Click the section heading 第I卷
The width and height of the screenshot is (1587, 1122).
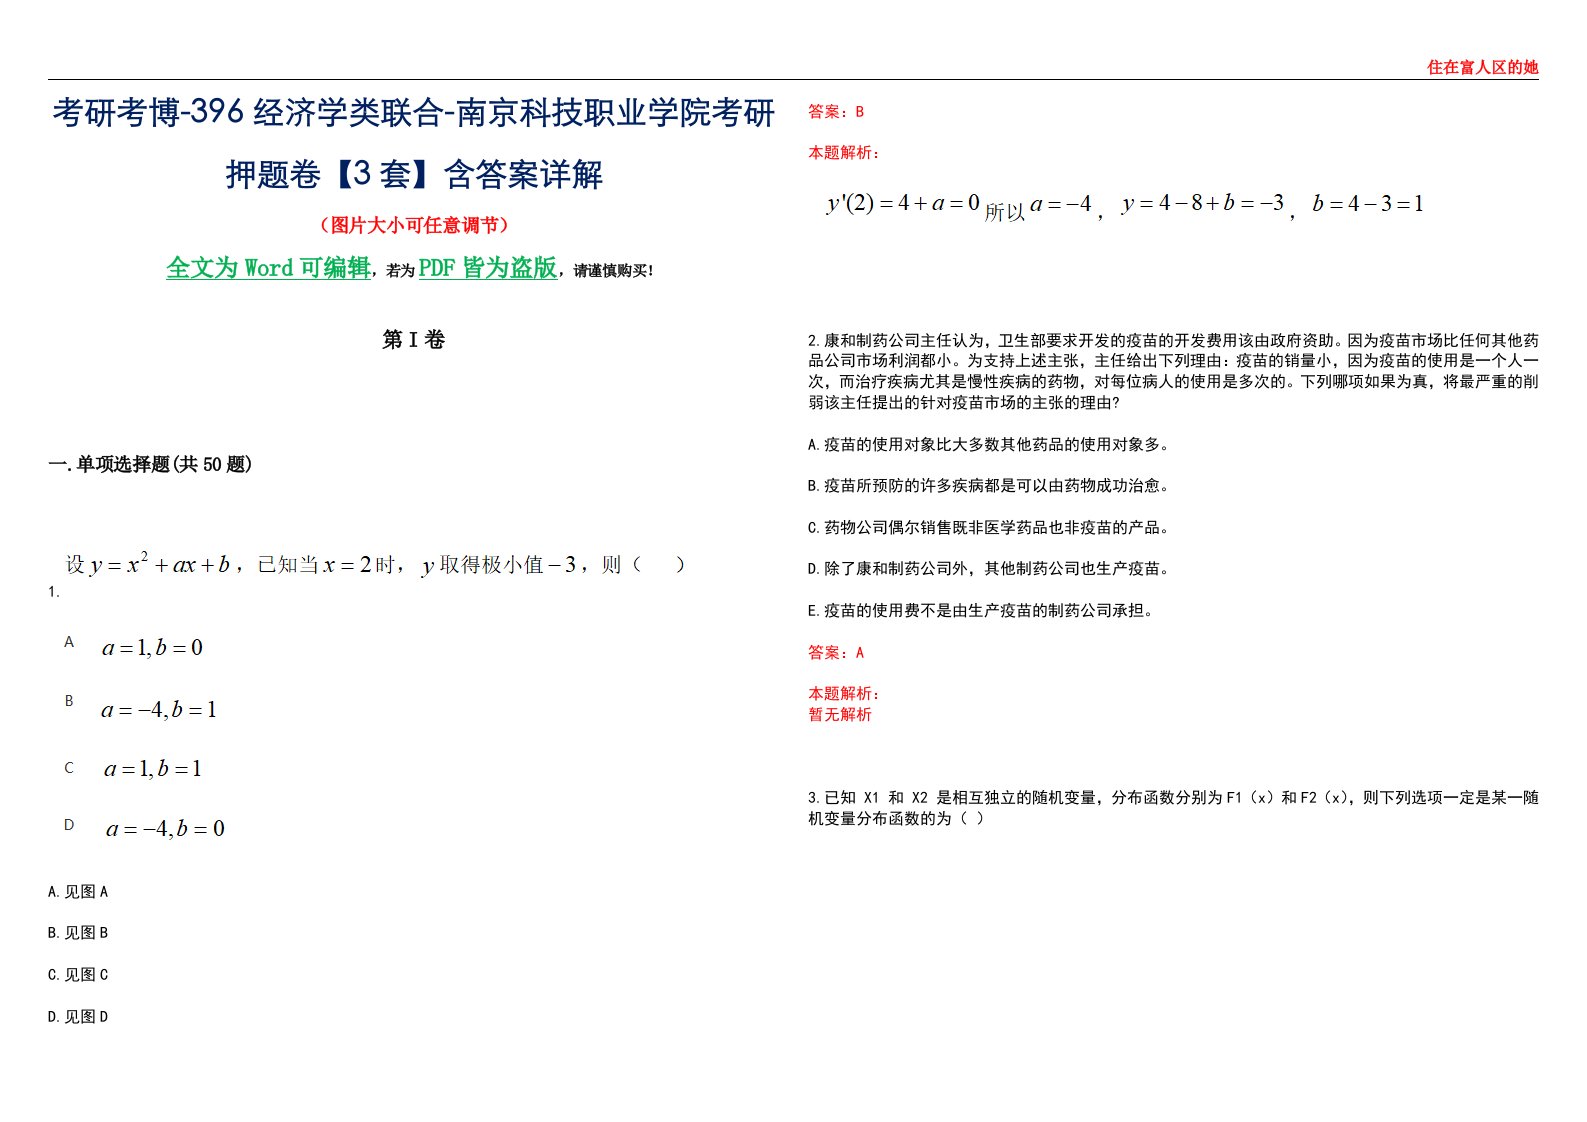(413, 340)
